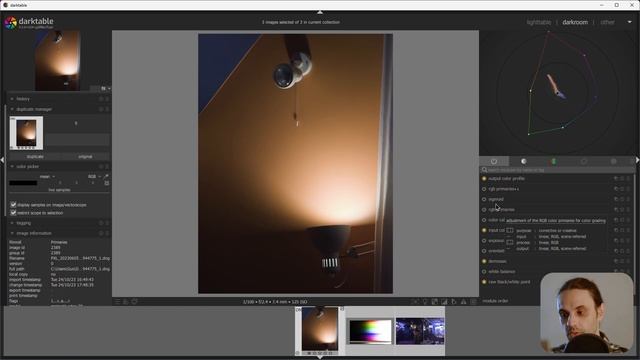The height and width of the screenshot is (360, 640).
Task: Reset the duplicate manager panel icon
Action: tap(101, 109)
